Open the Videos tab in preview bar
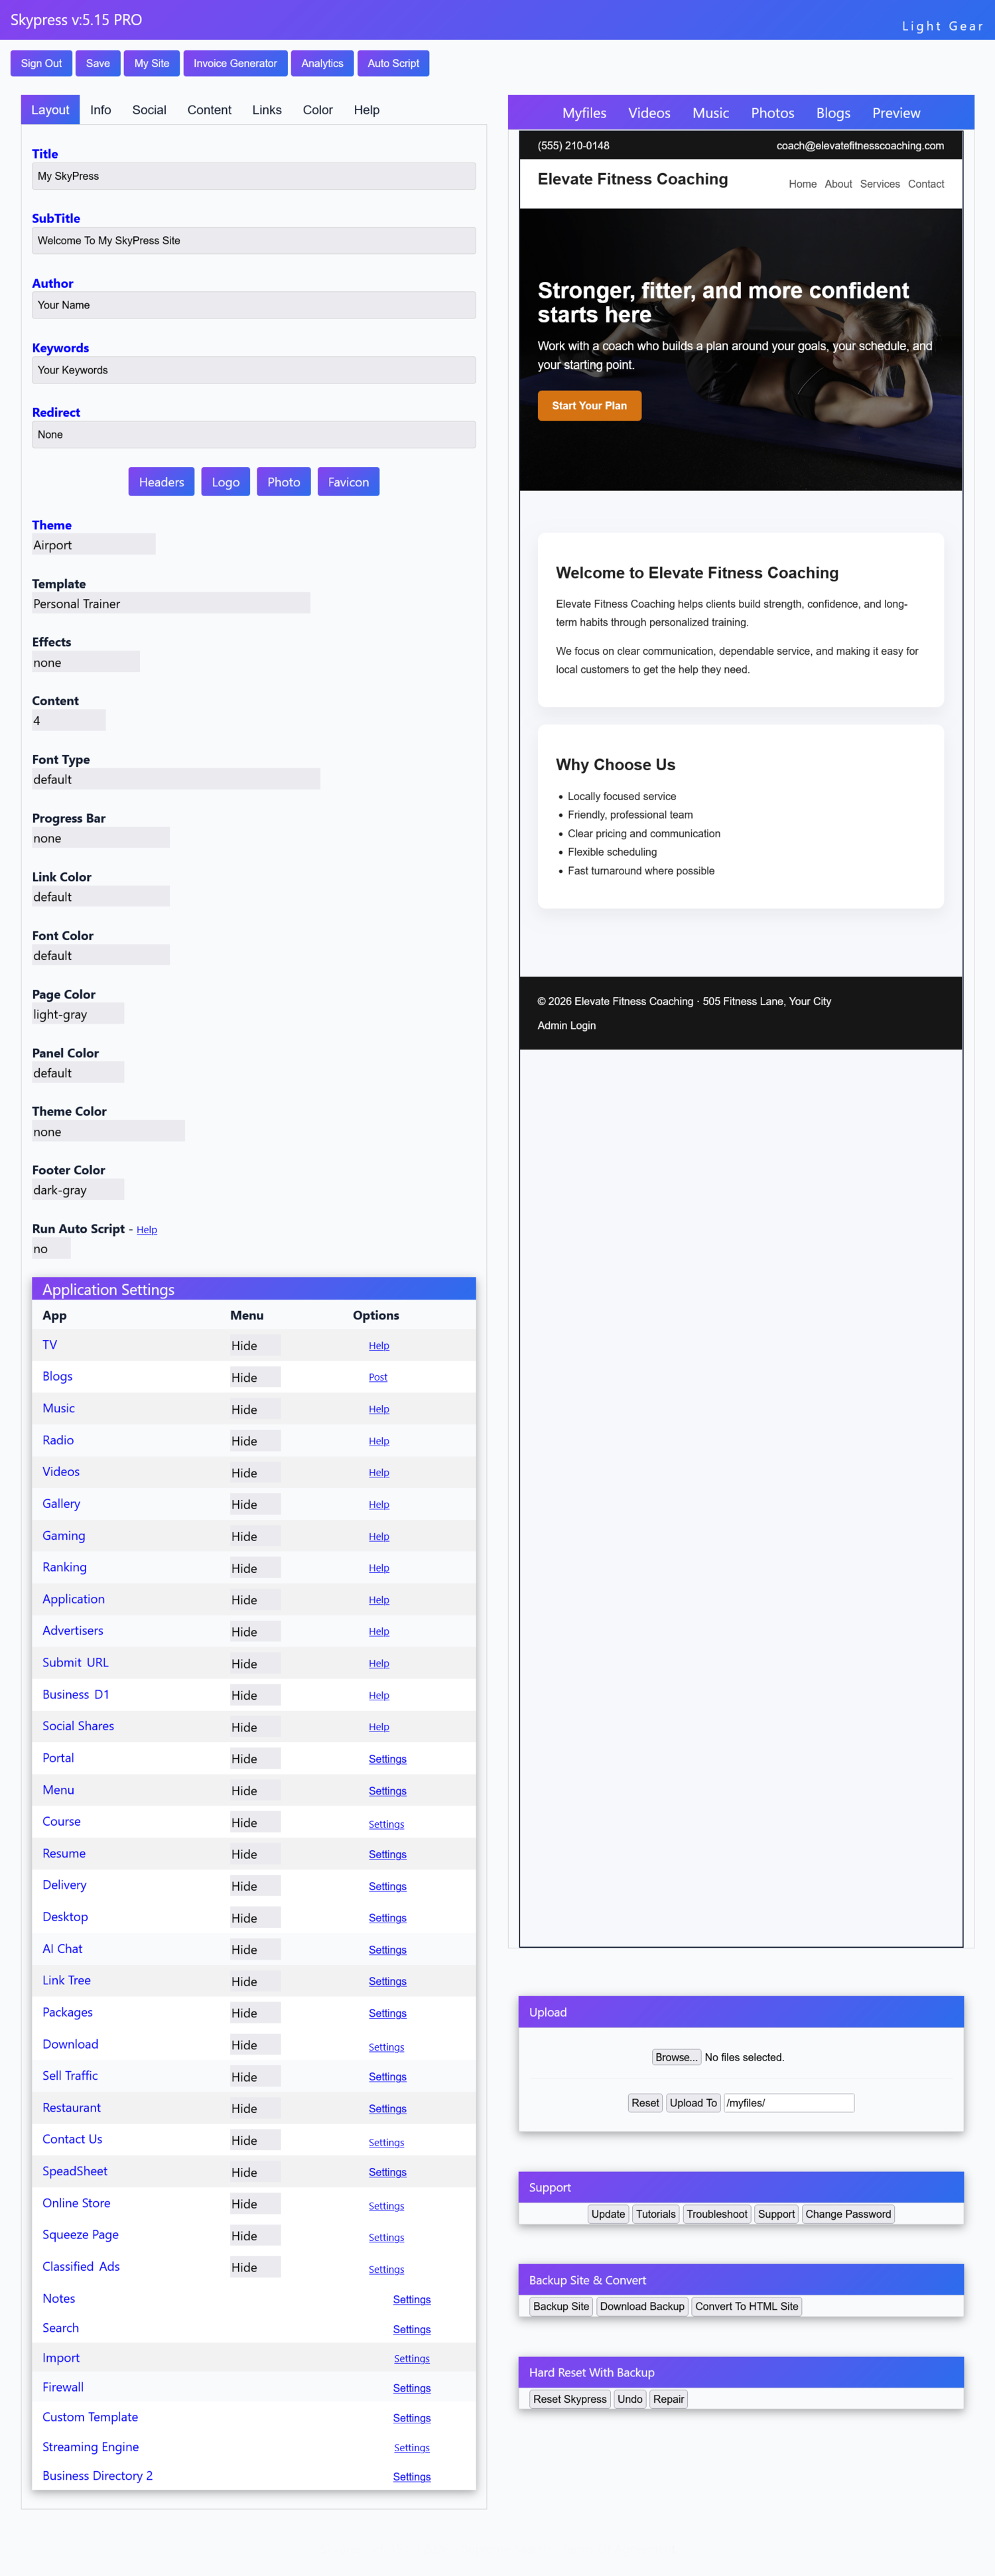The image size is (995, 2576). click(649, 113)
